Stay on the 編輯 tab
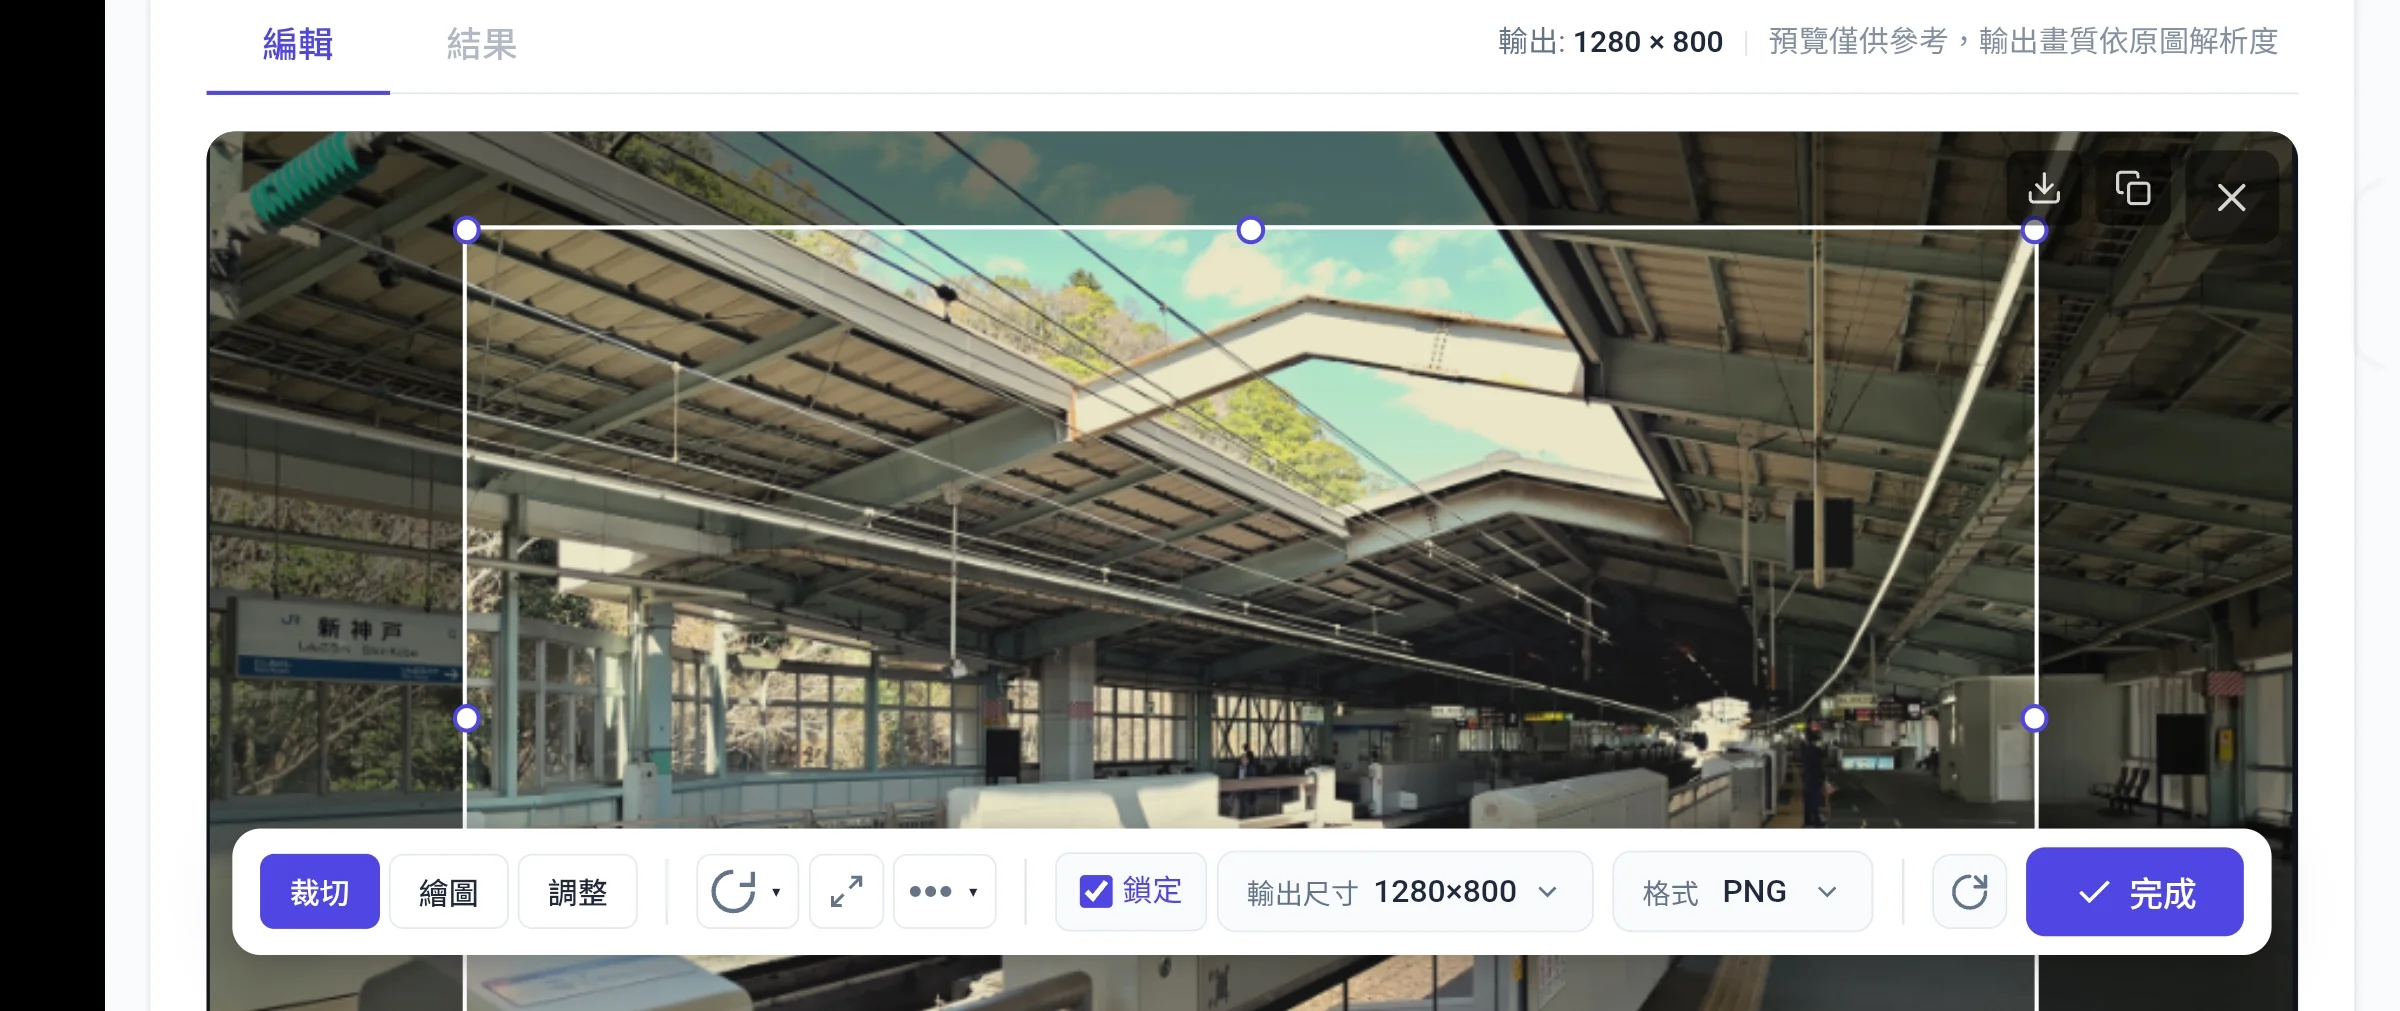The image size is (2400, 1011). tap(296, 44)
